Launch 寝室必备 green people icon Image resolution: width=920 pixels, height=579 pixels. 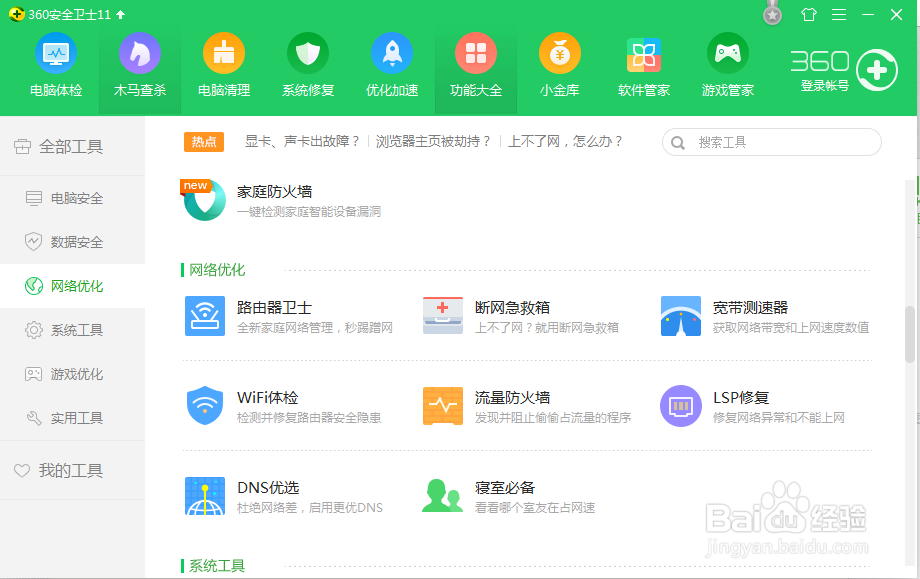(x=442, y=496)
